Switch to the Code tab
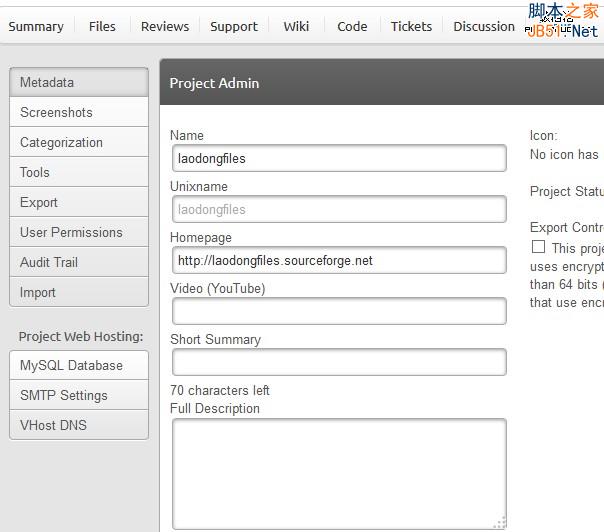This screenshot has height=532, width=604. point(352,27)
